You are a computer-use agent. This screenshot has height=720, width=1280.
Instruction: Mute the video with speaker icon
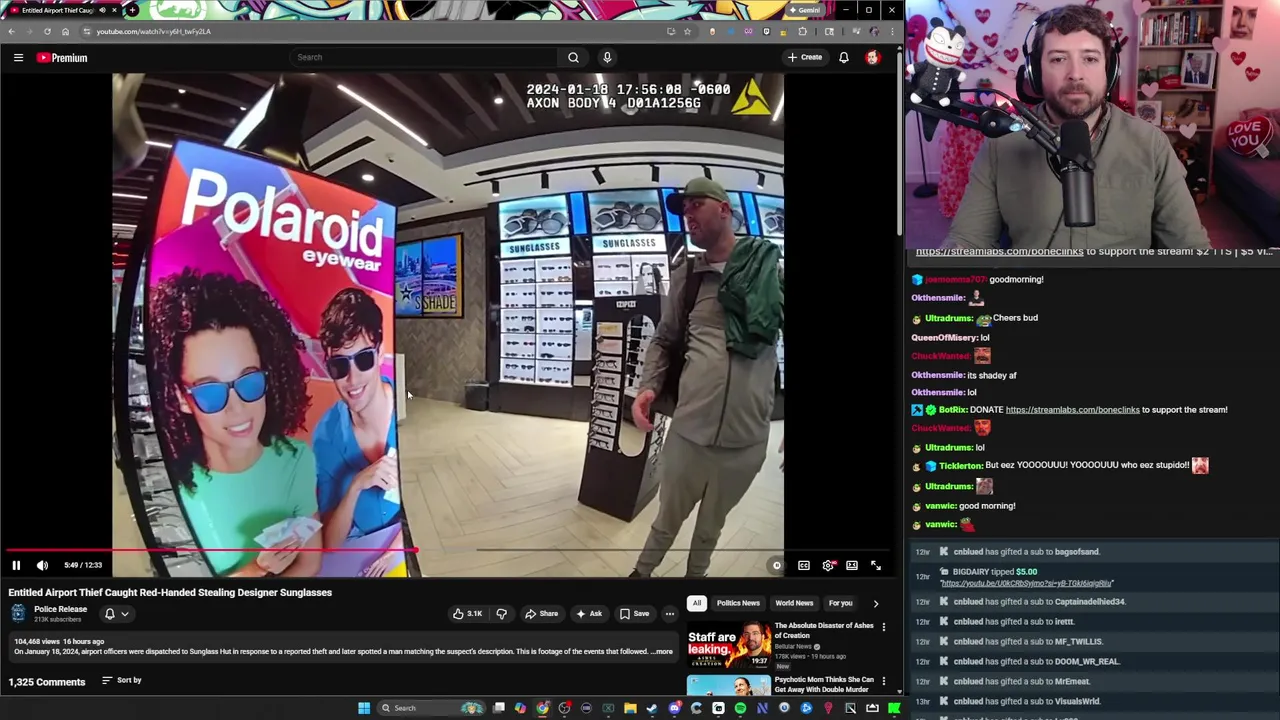pyautogui.click(x=42, y=565)
